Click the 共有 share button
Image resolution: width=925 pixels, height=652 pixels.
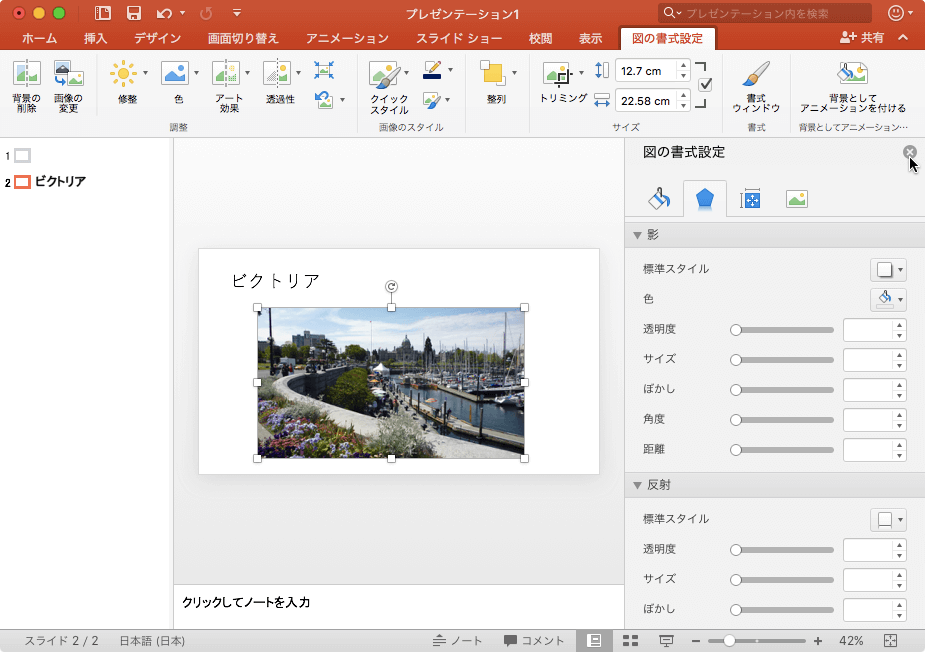[x=862, y=37]
